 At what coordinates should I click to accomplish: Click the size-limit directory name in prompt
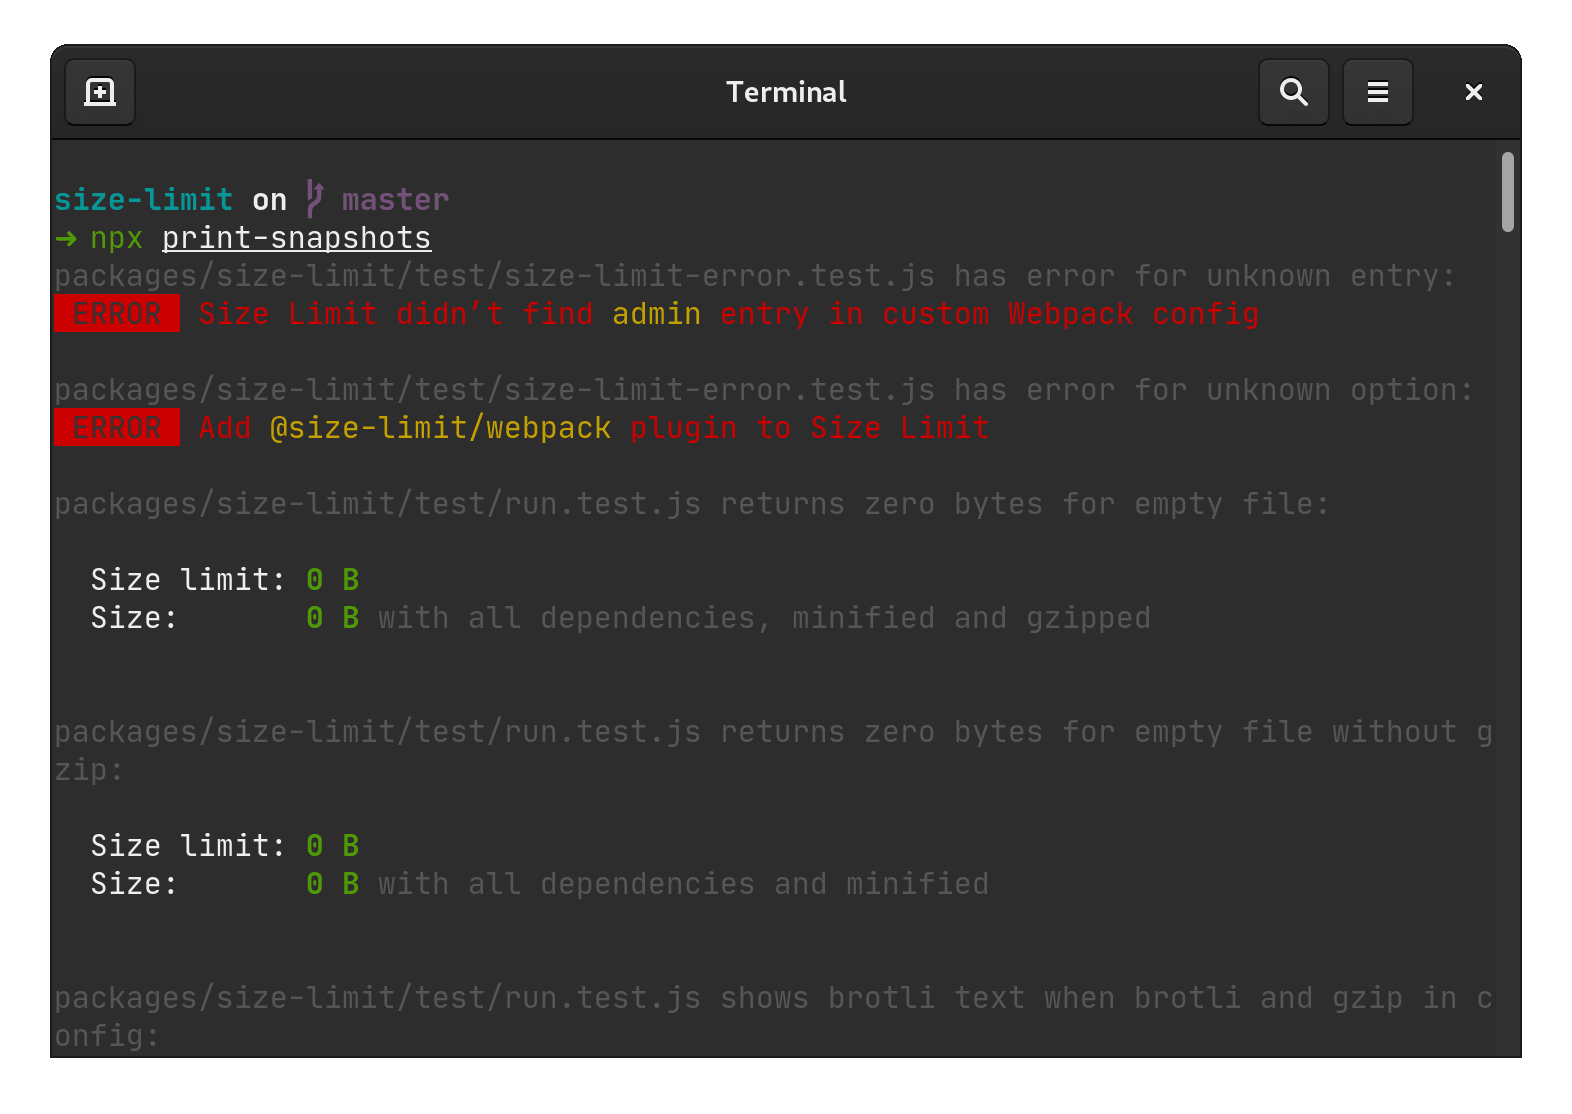[144, 200]
